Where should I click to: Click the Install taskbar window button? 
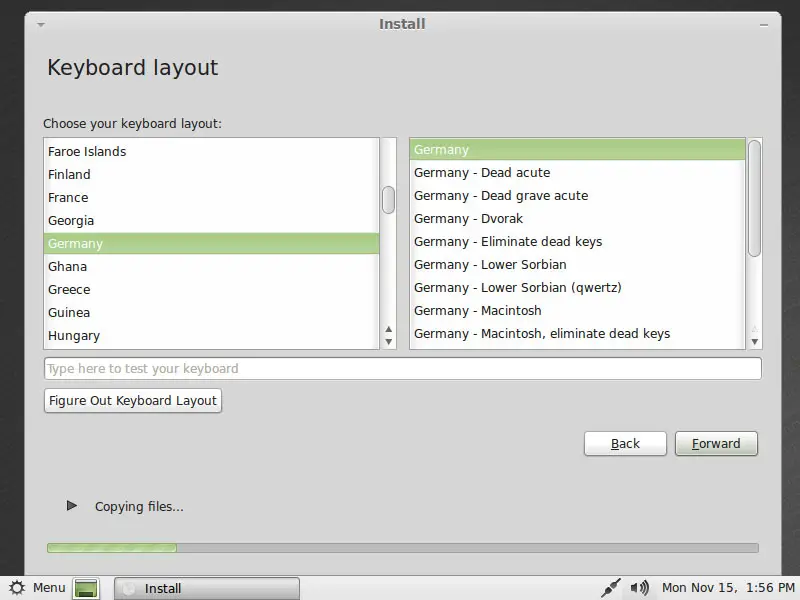coord(207,588)
